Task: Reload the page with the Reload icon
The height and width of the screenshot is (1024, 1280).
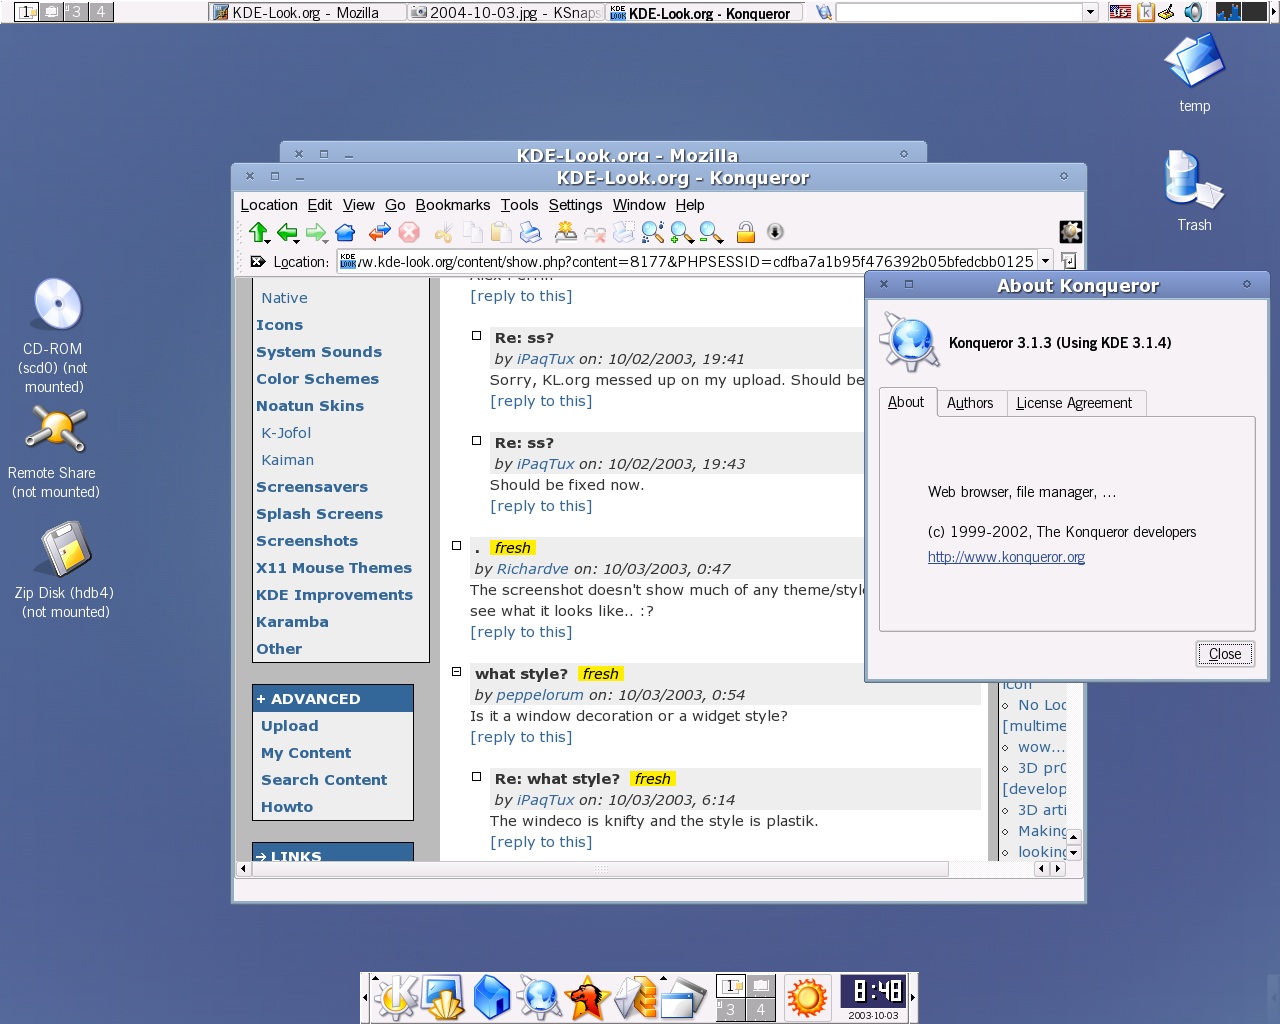Action: click(x=379, y=233)
